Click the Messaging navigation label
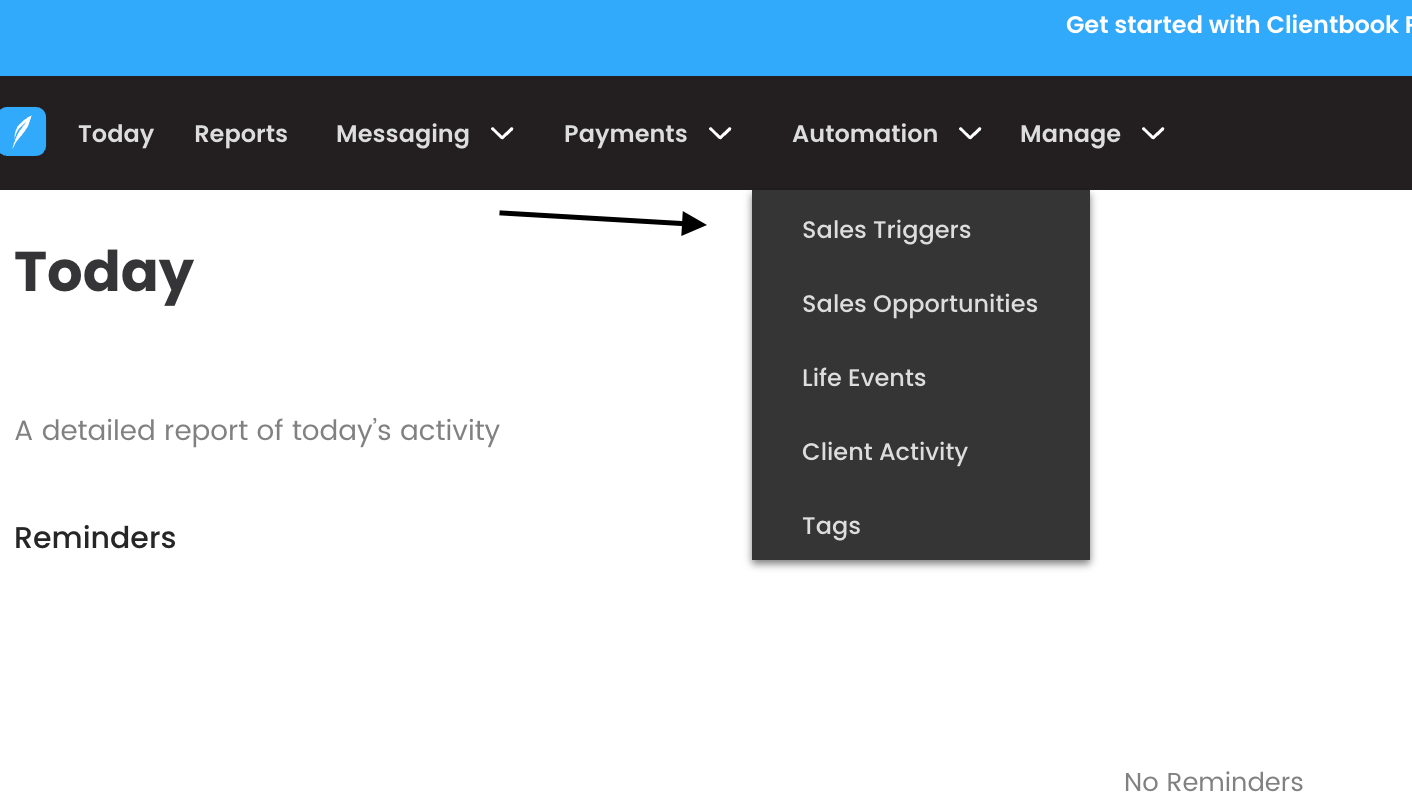1412x806 pixels. (402, 133)
